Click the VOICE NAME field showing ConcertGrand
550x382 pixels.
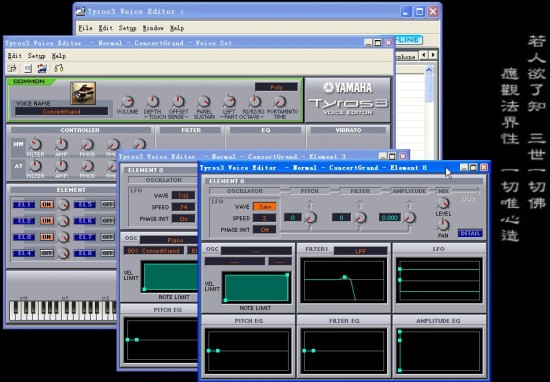61,112
